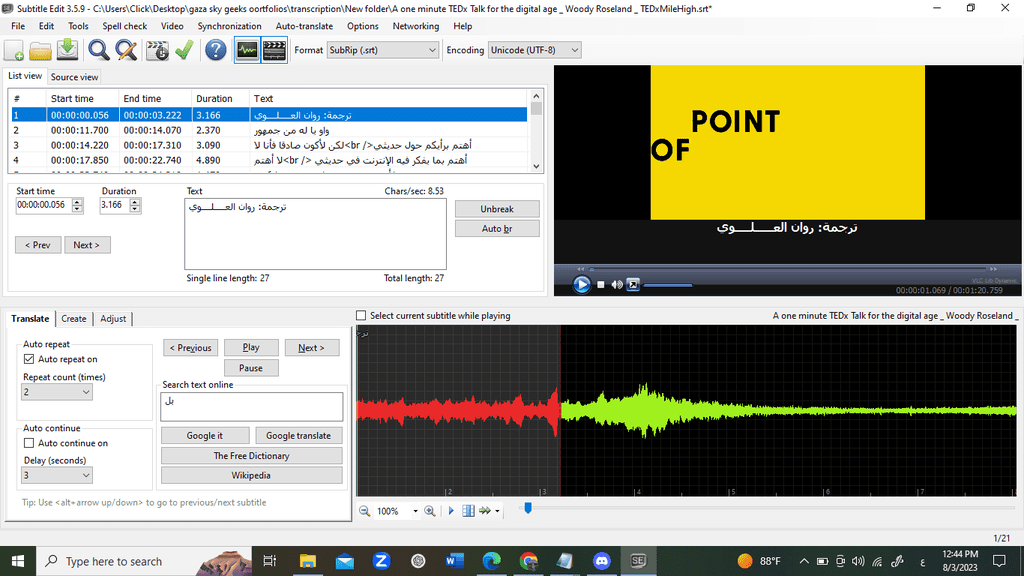The height and width of the screenshot is (576, 1024).
Task: Open the Find magnifier icon
Action: coord(99,50)
